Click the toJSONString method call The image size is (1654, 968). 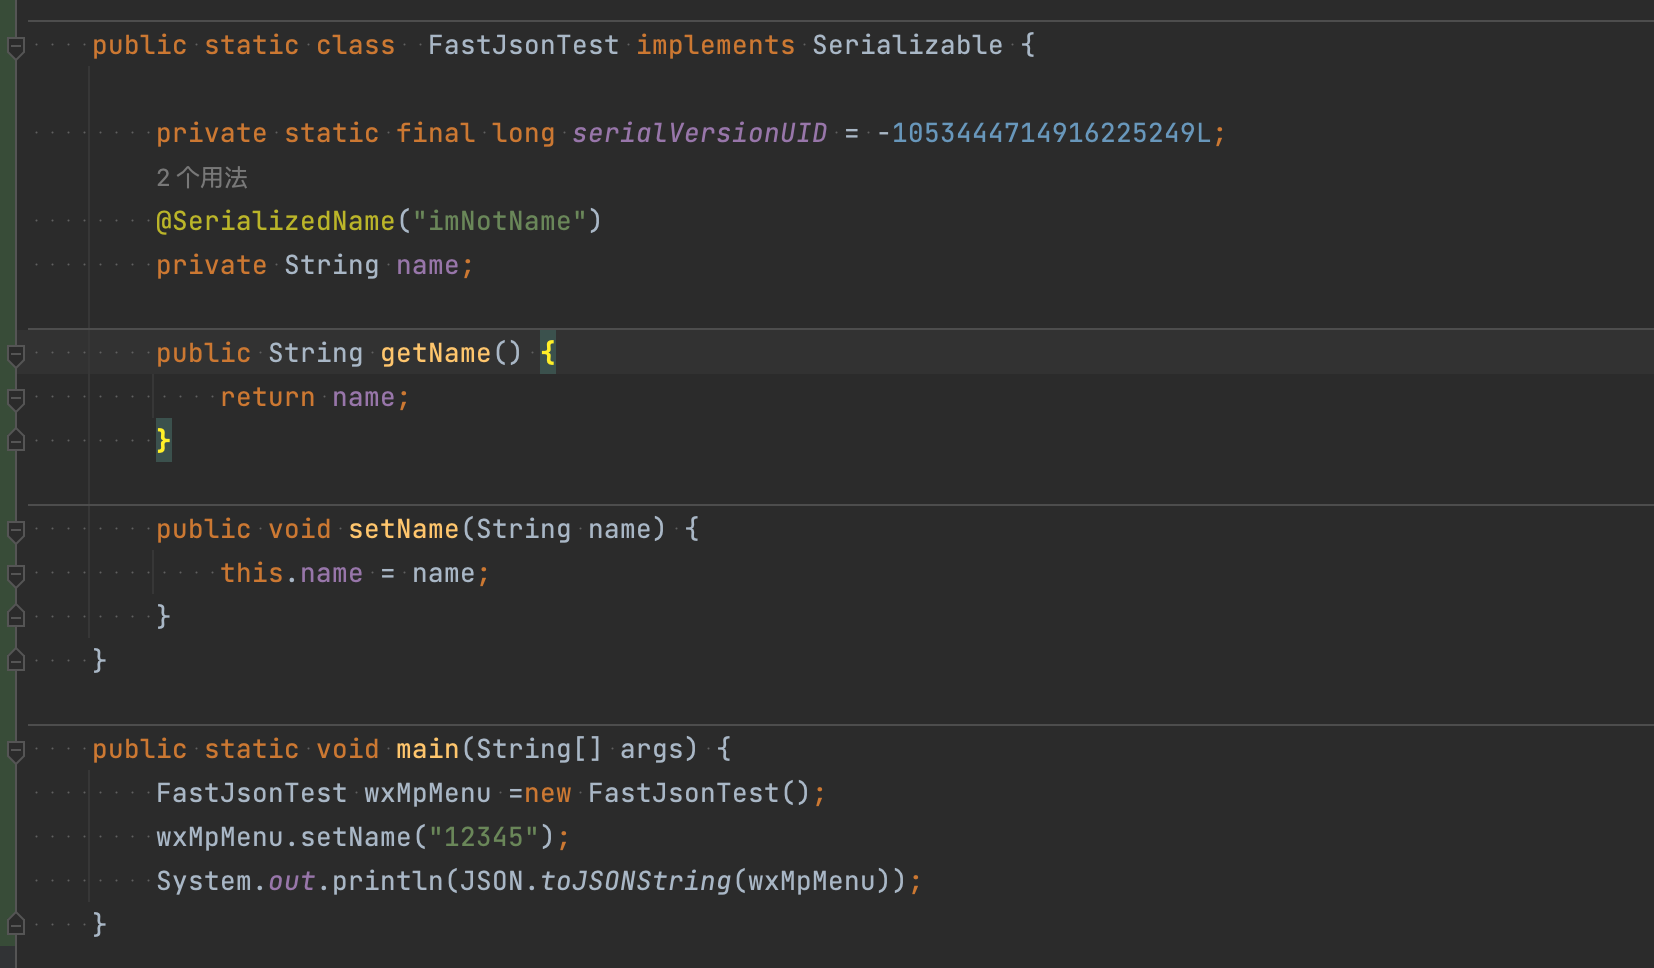pyautogui.click(x=635, y=881)
